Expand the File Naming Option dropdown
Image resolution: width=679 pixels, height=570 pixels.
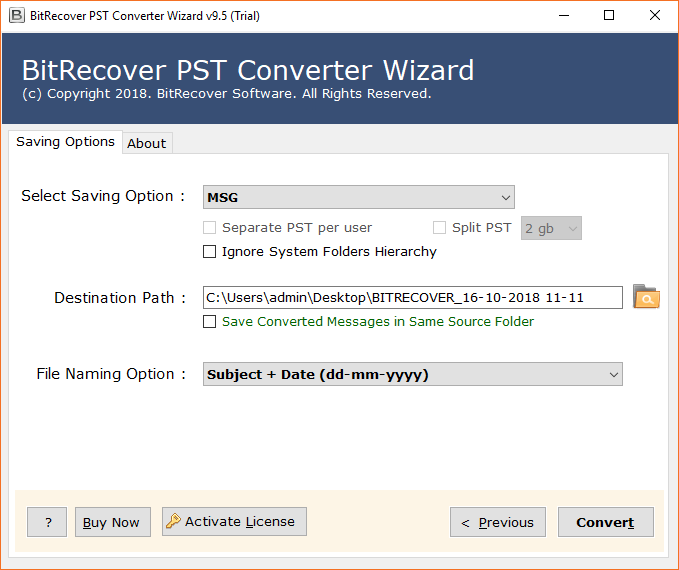click(413, 374)
